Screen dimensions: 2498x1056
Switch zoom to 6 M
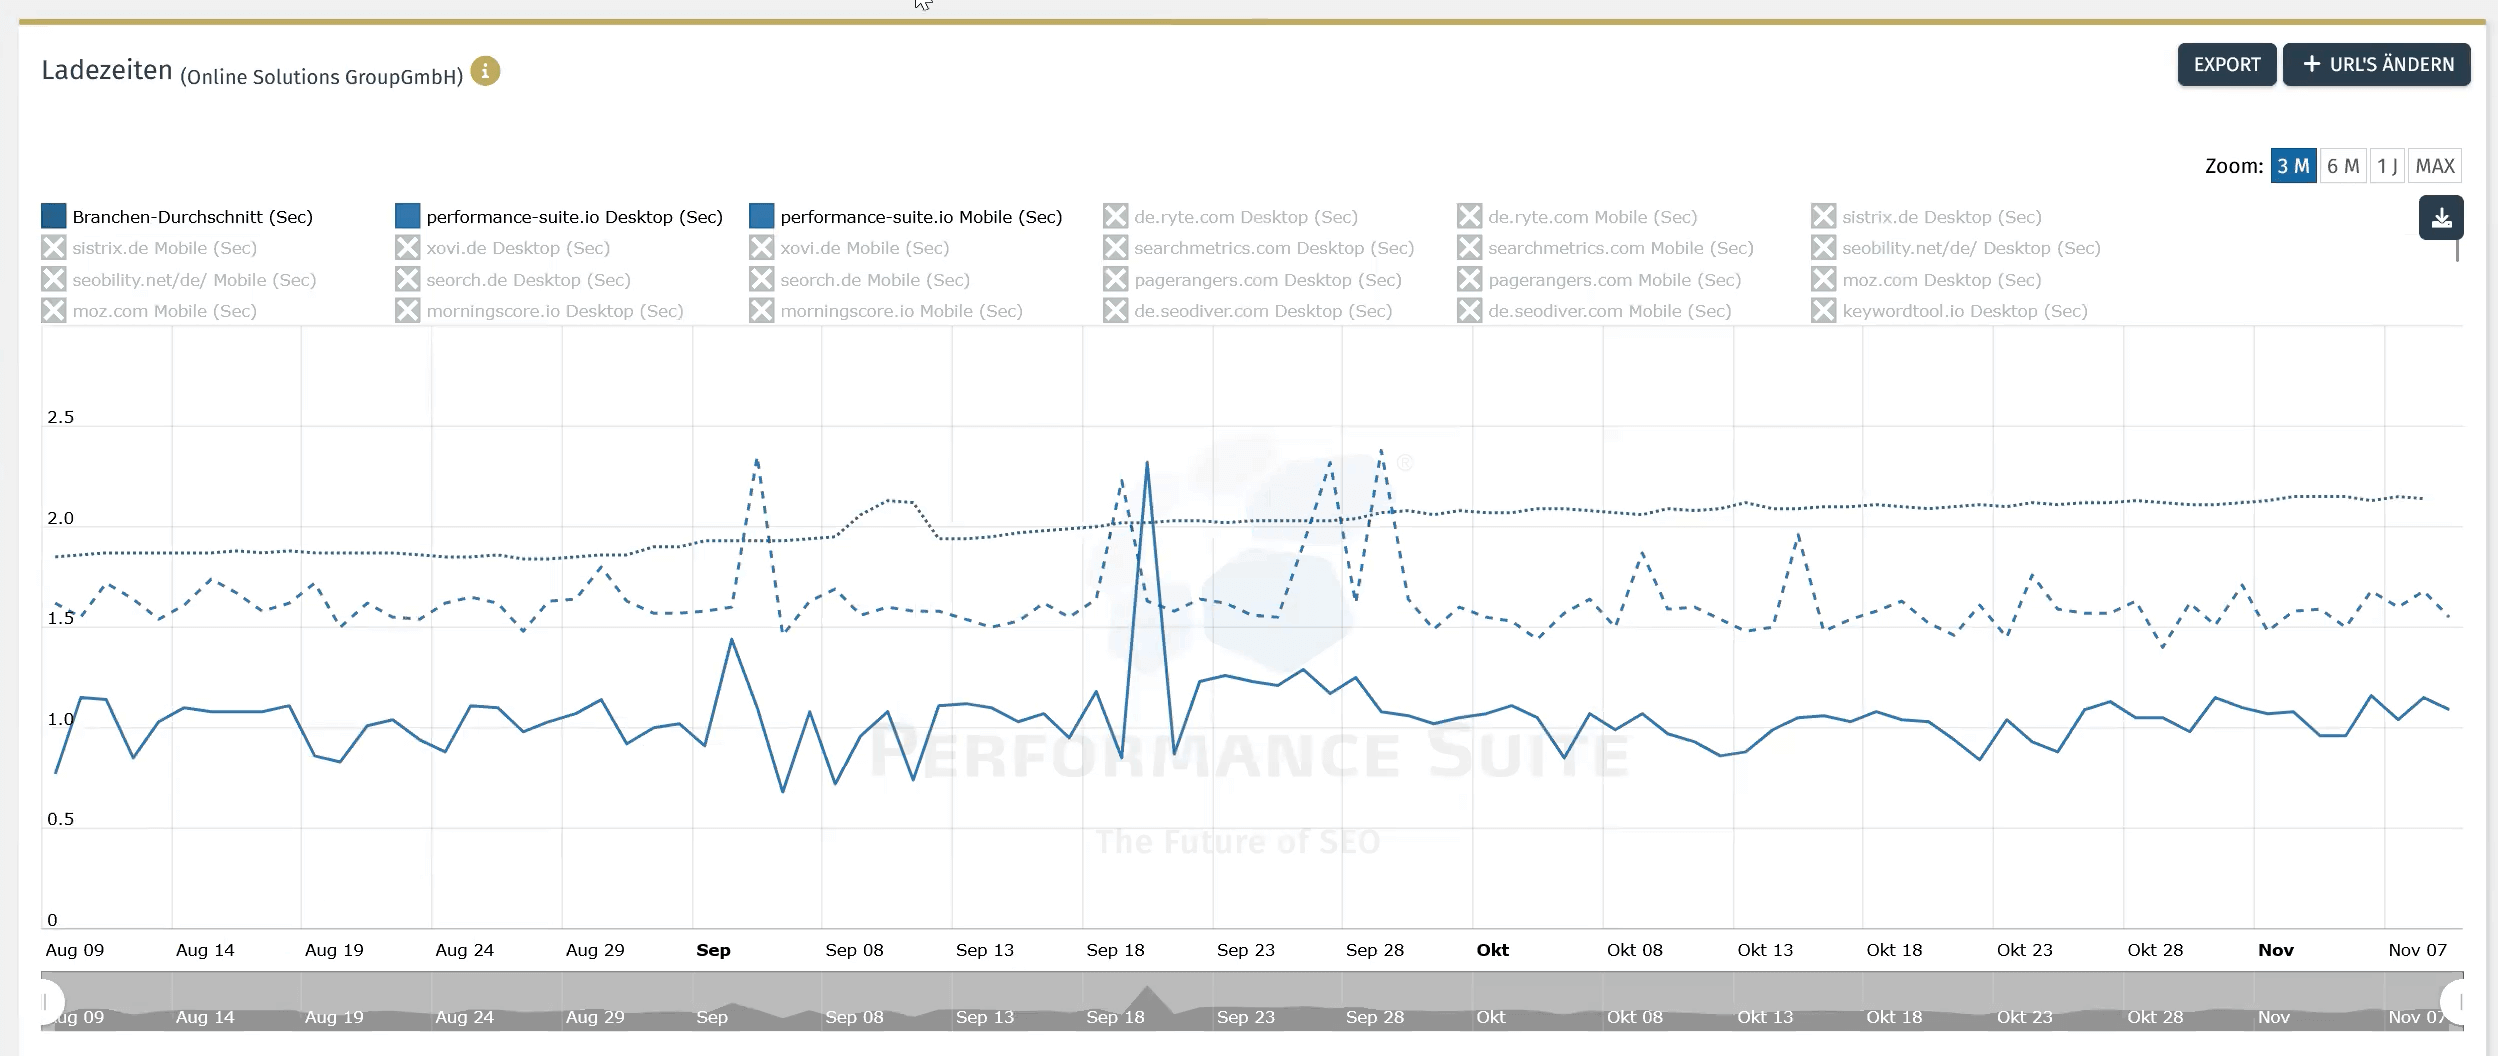[2342, 166]
